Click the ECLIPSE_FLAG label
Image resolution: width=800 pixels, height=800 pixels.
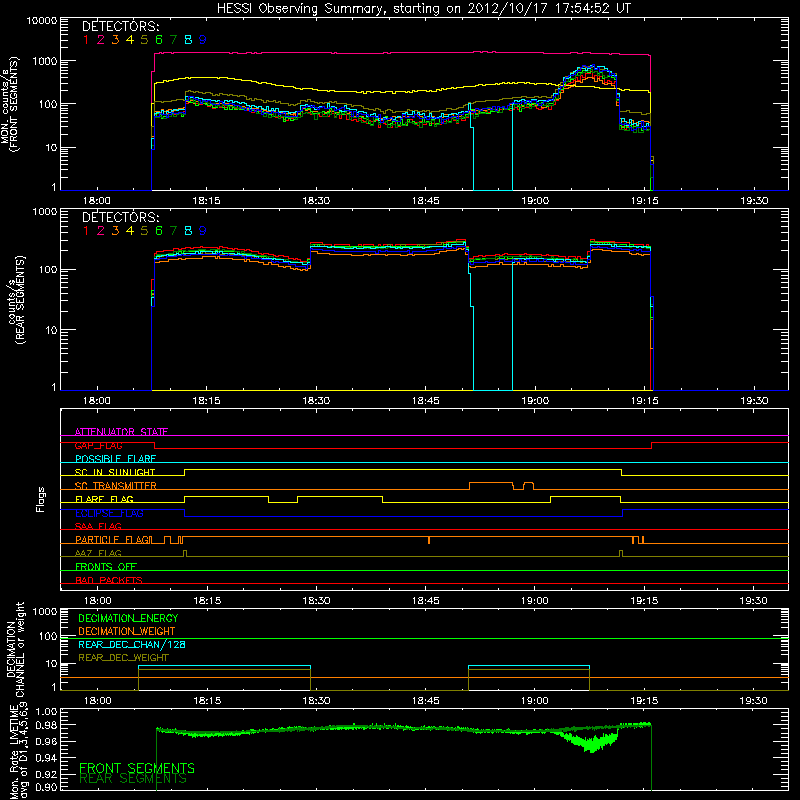coord(109,513)
